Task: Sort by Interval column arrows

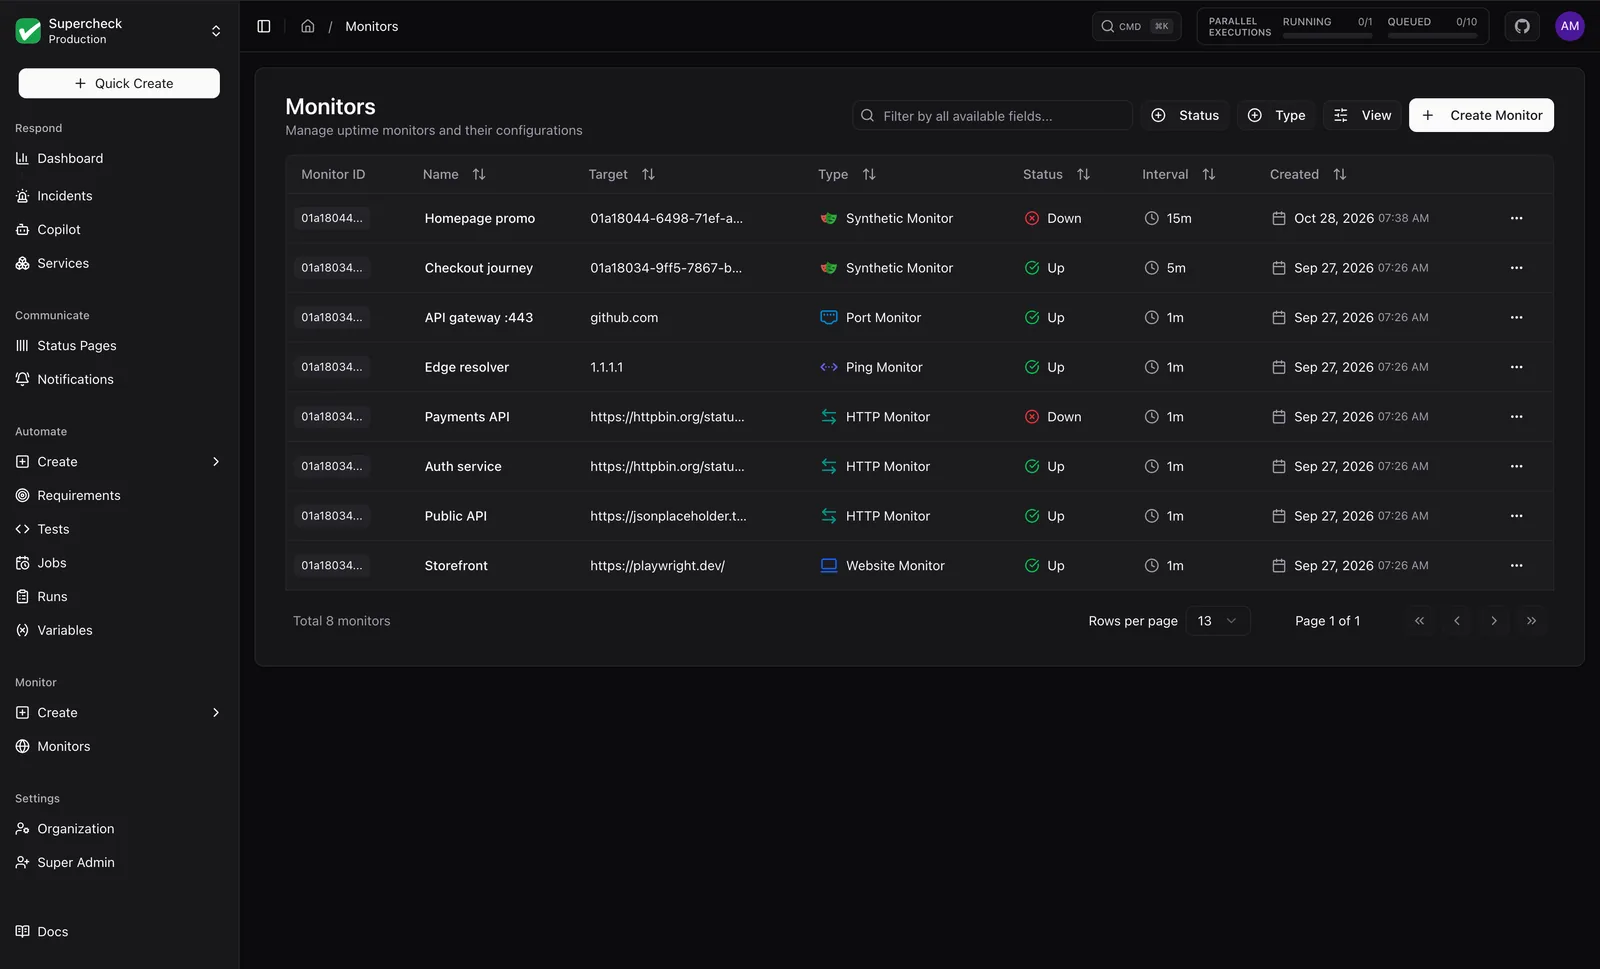Action: coord(1209,174)
